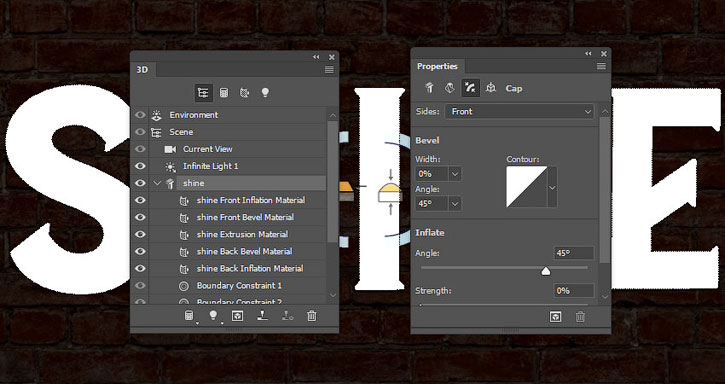725x384 pixels.
Task: Toggle visibility of Environment
Action: point(140,115)
